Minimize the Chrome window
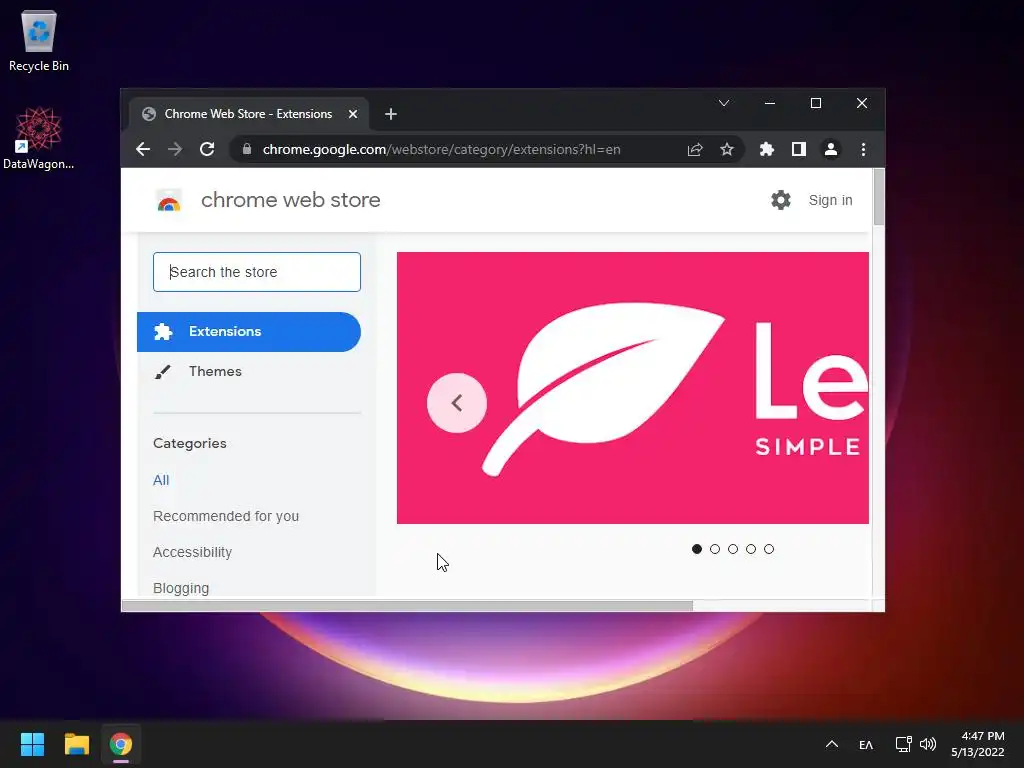This screenshot has width=1024, height=768. 770,103
